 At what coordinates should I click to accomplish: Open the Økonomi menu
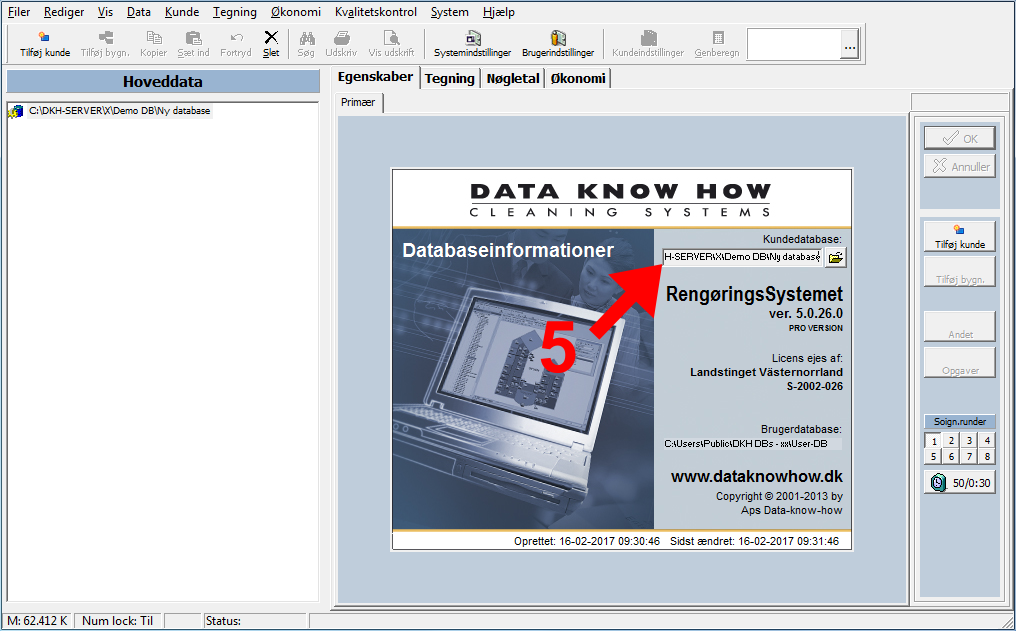click(x=295, y=12)
